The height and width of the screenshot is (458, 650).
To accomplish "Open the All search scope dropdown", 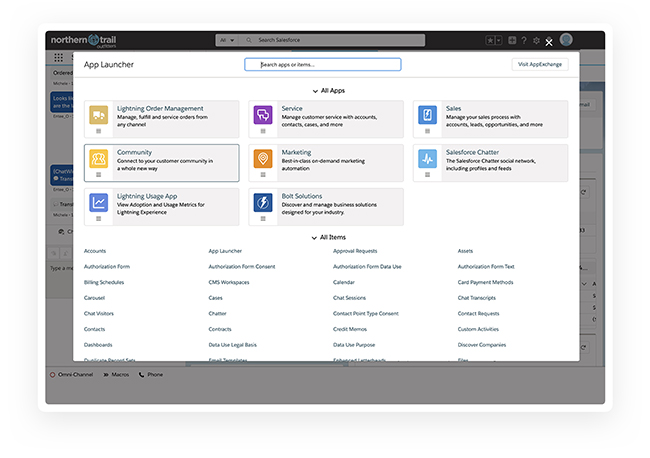I will click(227, 40).
